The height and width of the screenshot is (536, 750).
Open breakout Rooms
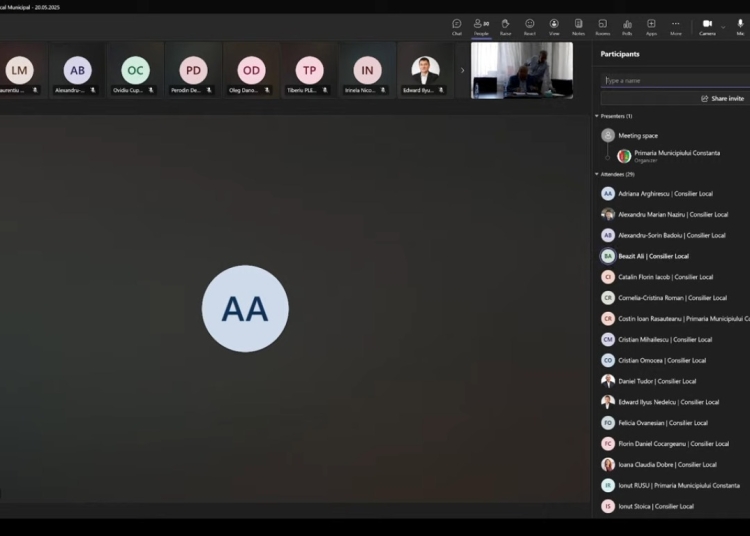click(x=603, y=27)
